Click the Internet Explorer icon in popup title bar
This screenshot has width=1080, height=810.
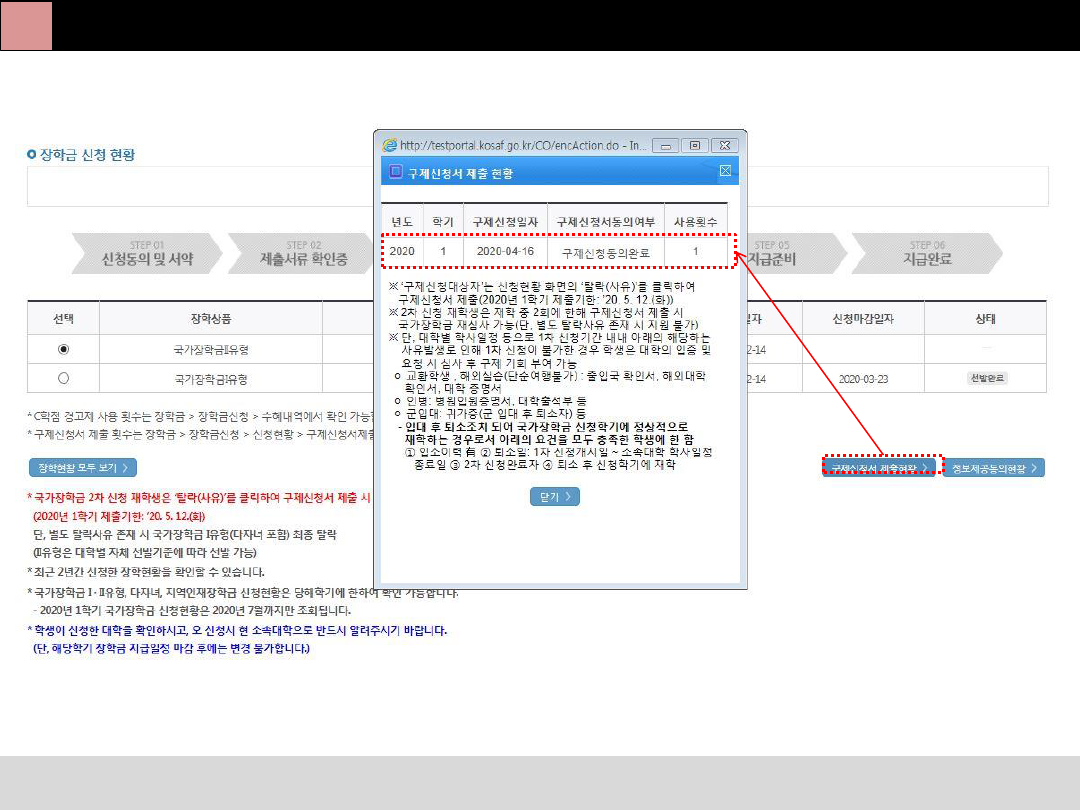(x=390, y=145)
